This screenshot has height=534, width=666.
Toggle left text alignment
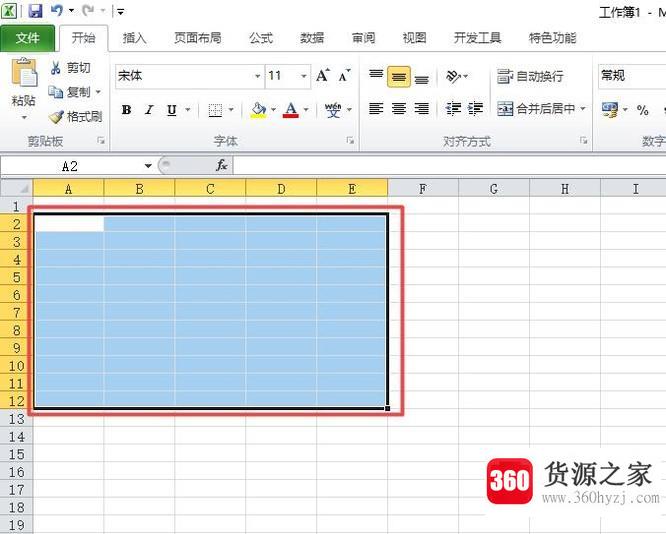click(x=376, y=109)
